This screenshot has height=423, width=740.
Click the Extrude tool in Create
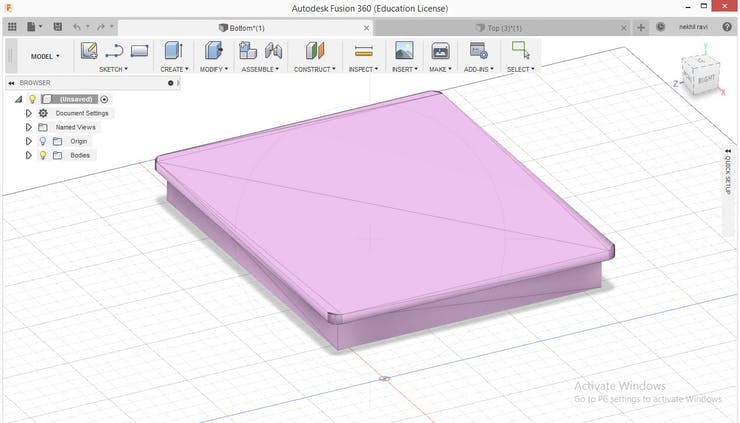173,50
